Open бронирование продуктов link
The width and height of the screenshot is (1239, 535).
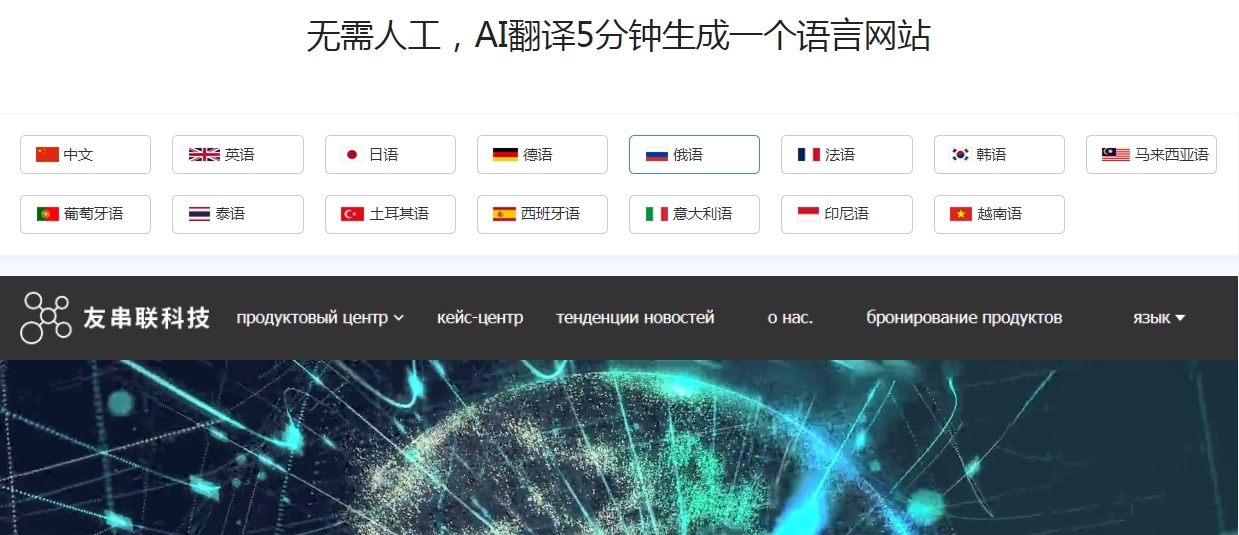[964, 318]
